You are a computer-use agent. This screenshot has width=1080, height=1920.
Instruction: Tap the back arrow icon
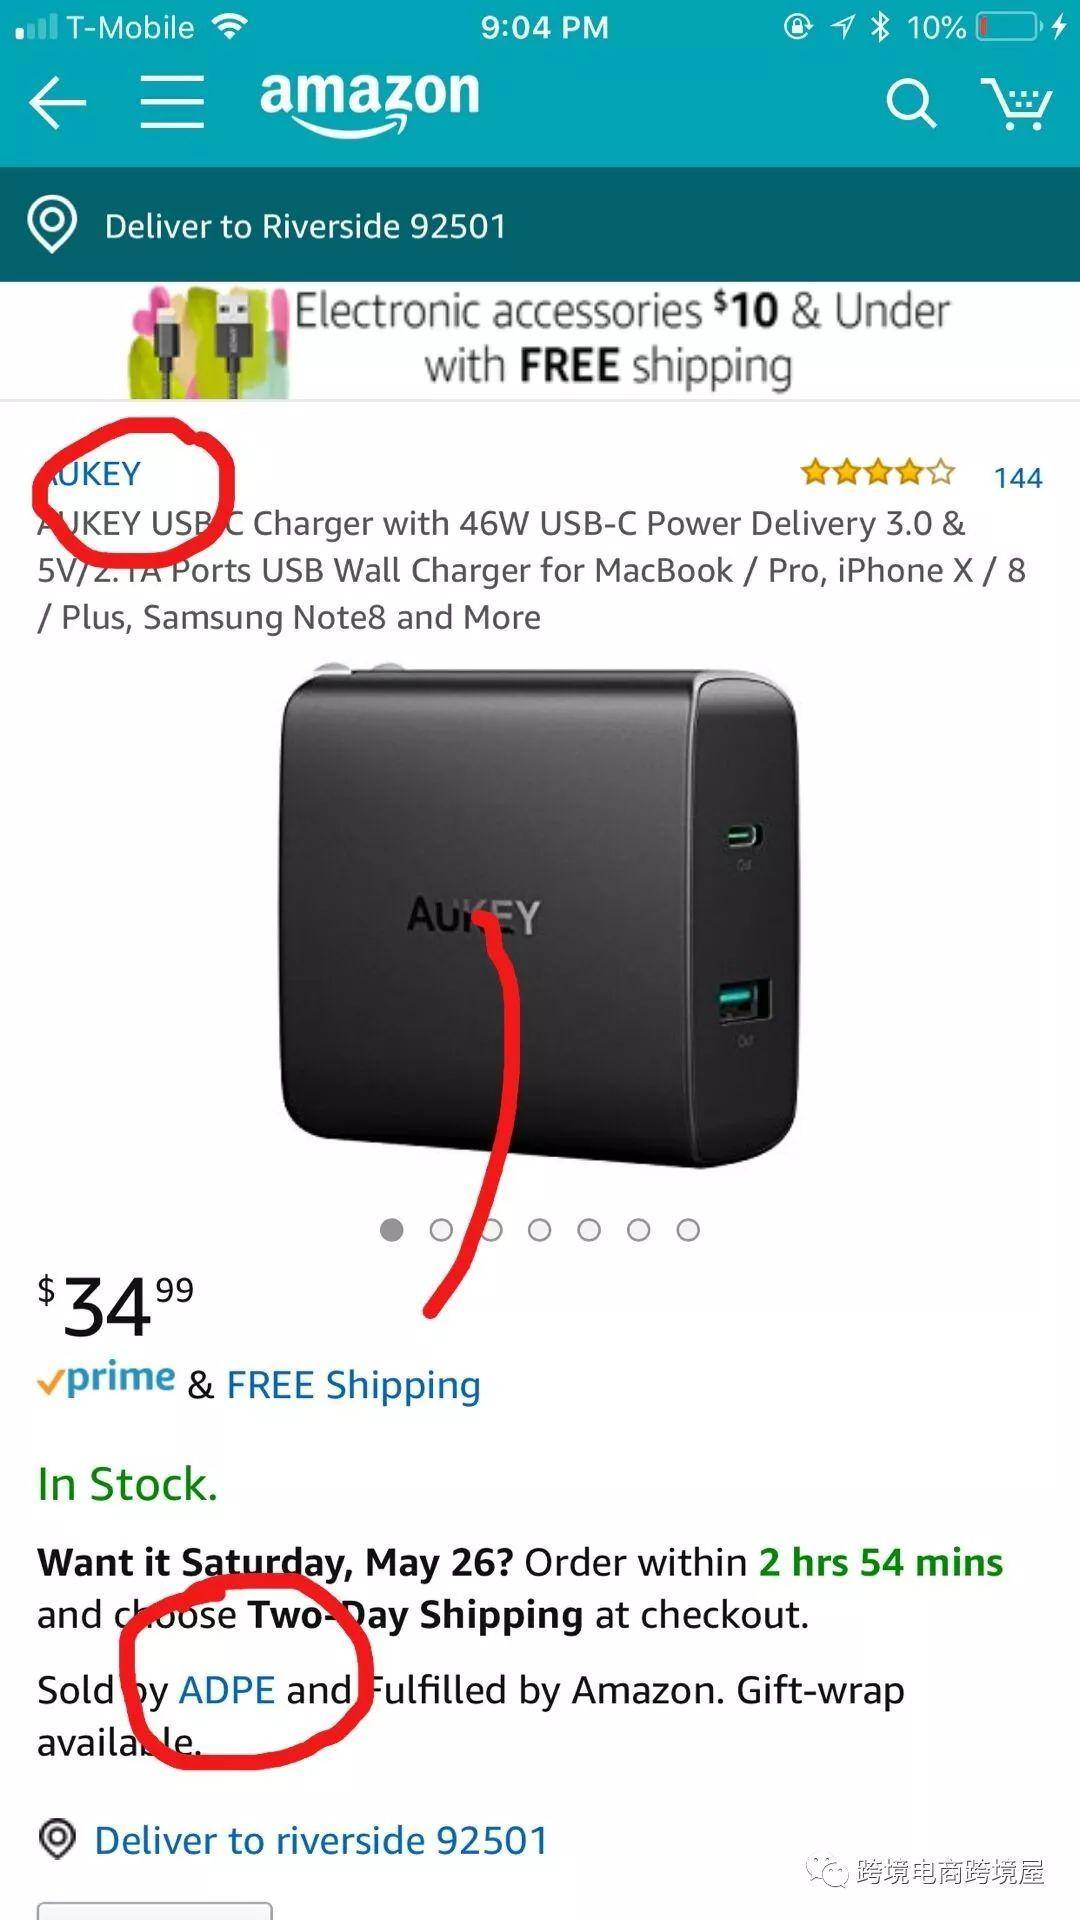pyautogui.click(x=58, y=102)
